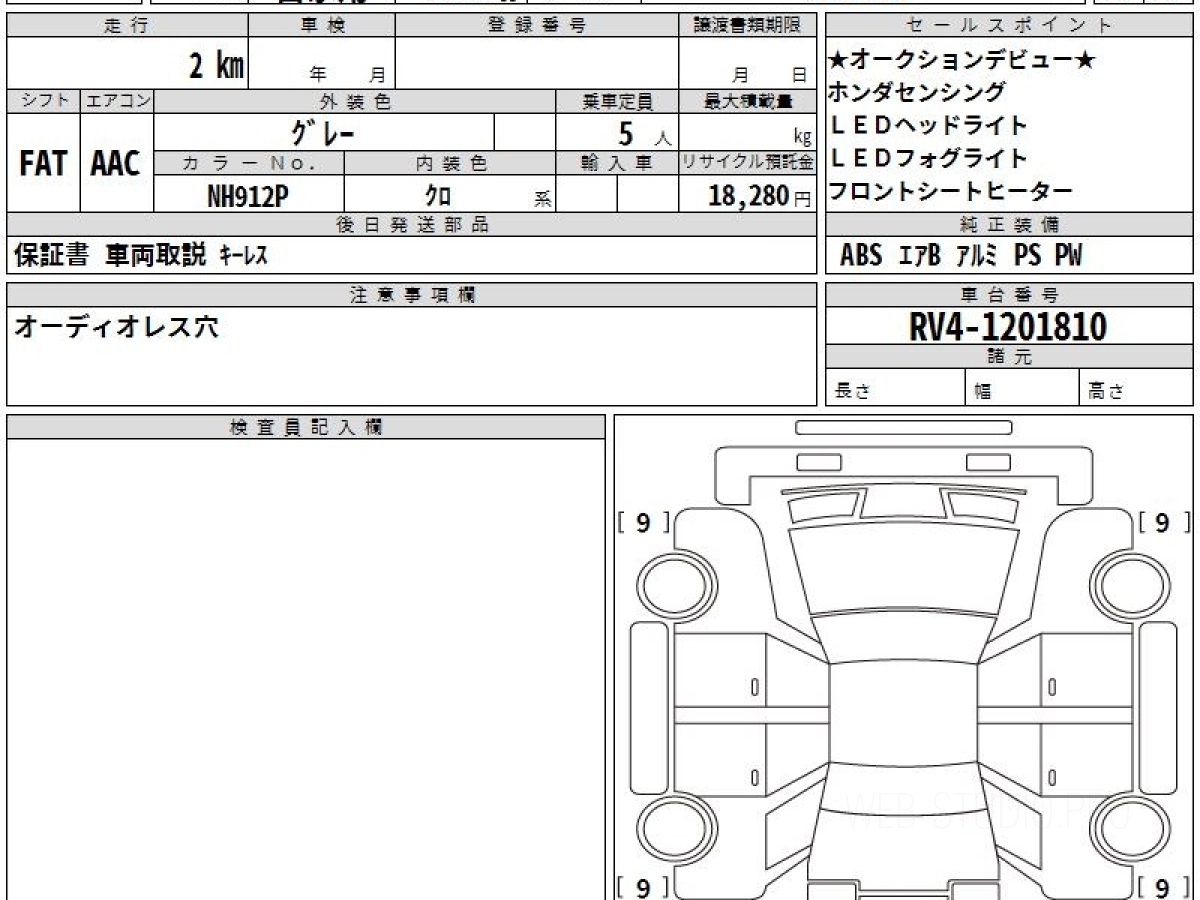Click the 車台番号 header
Screen dimensions: 1200x900
tap(1009, 294)
